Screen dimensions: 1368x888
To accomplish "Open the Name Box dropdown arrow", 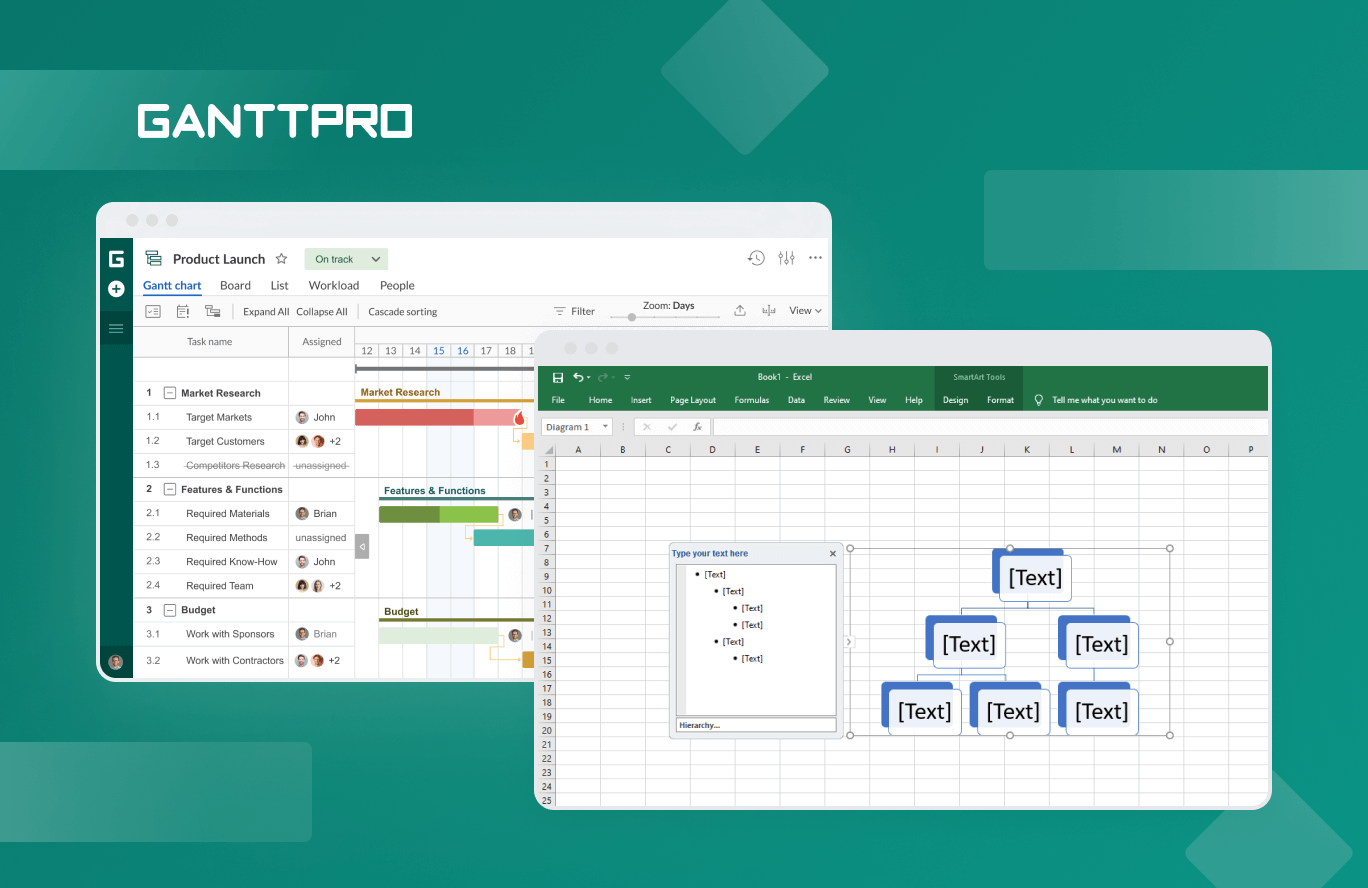I will coord(605,427).
